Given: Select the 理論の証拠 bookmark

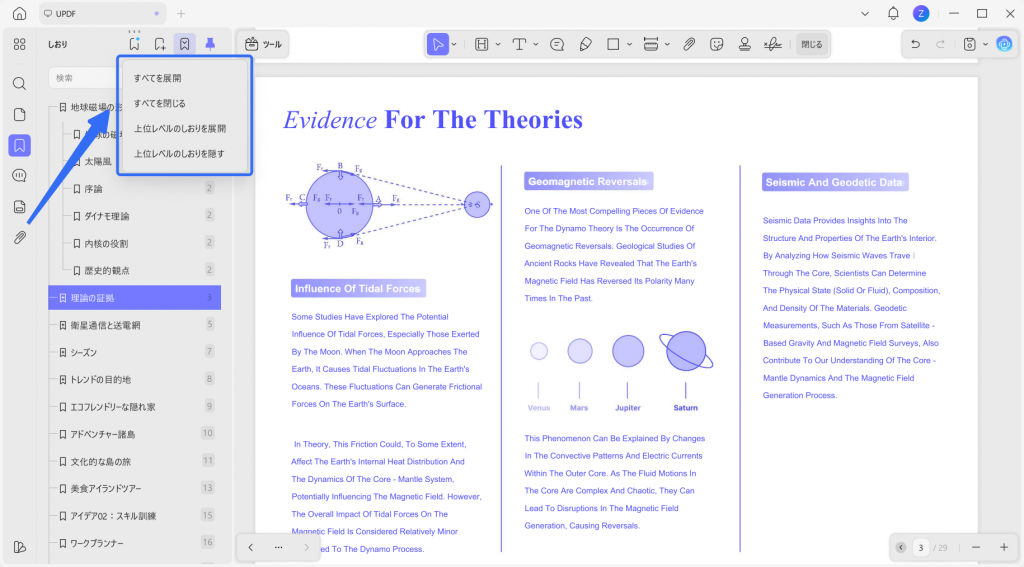Looking at the screenshot, I should 135,298.
